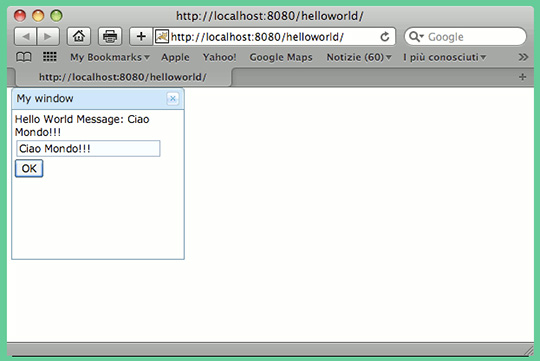Focus the Ciao Mondo!!! text field
Image resolution: width=540 pixels, height=361 pixels.
click(88, 148)
